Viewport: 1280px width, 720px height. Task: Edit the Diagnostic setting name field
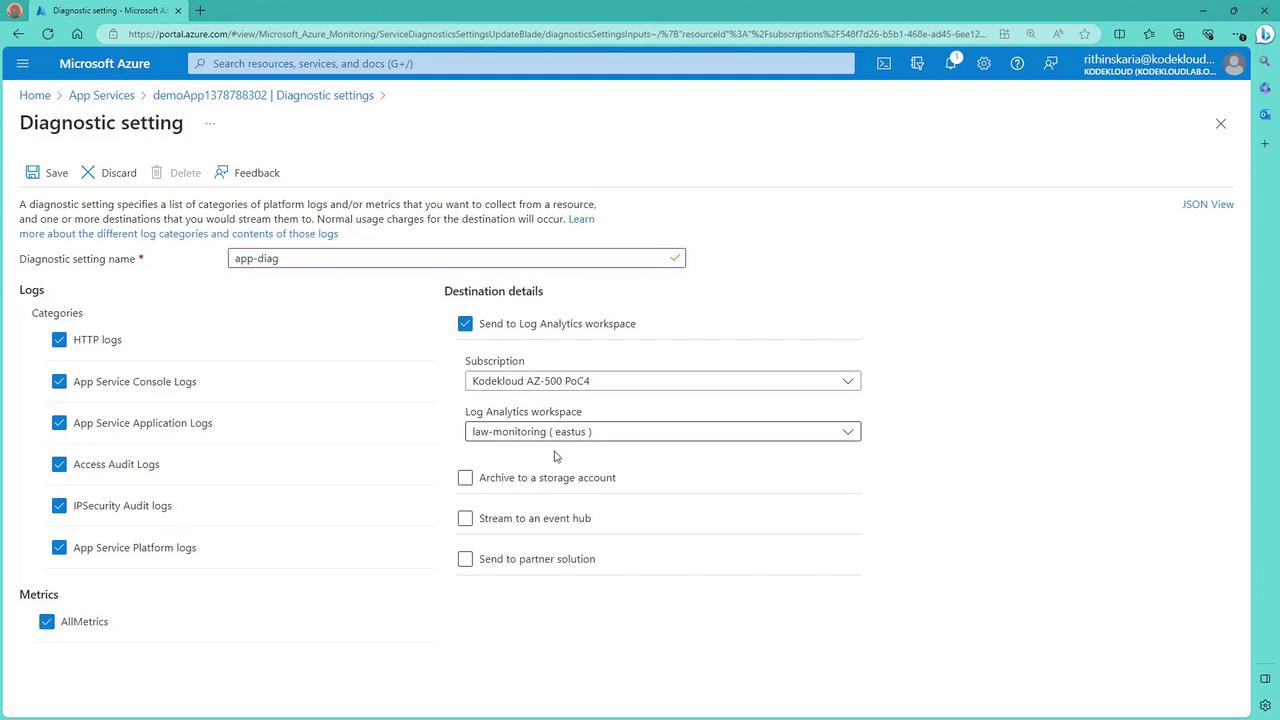pos(457,258)
